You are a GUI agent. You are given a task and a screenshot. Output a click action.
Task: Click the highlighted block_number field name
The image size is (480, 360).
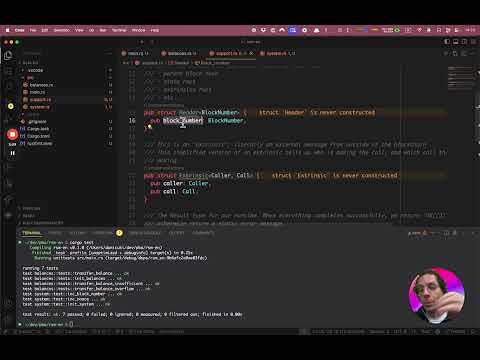click(x=182, y=121)
